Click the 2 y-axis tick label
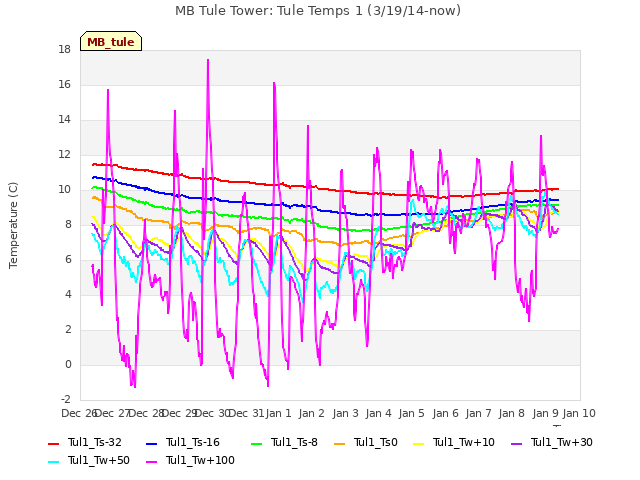The height and width of the screenshot is (480, 640). [x=68, y=329]
